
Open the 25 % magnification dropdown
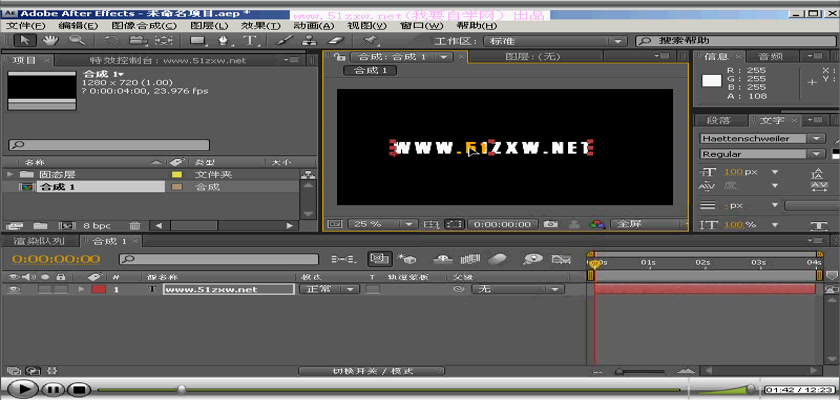click(382, 224)
